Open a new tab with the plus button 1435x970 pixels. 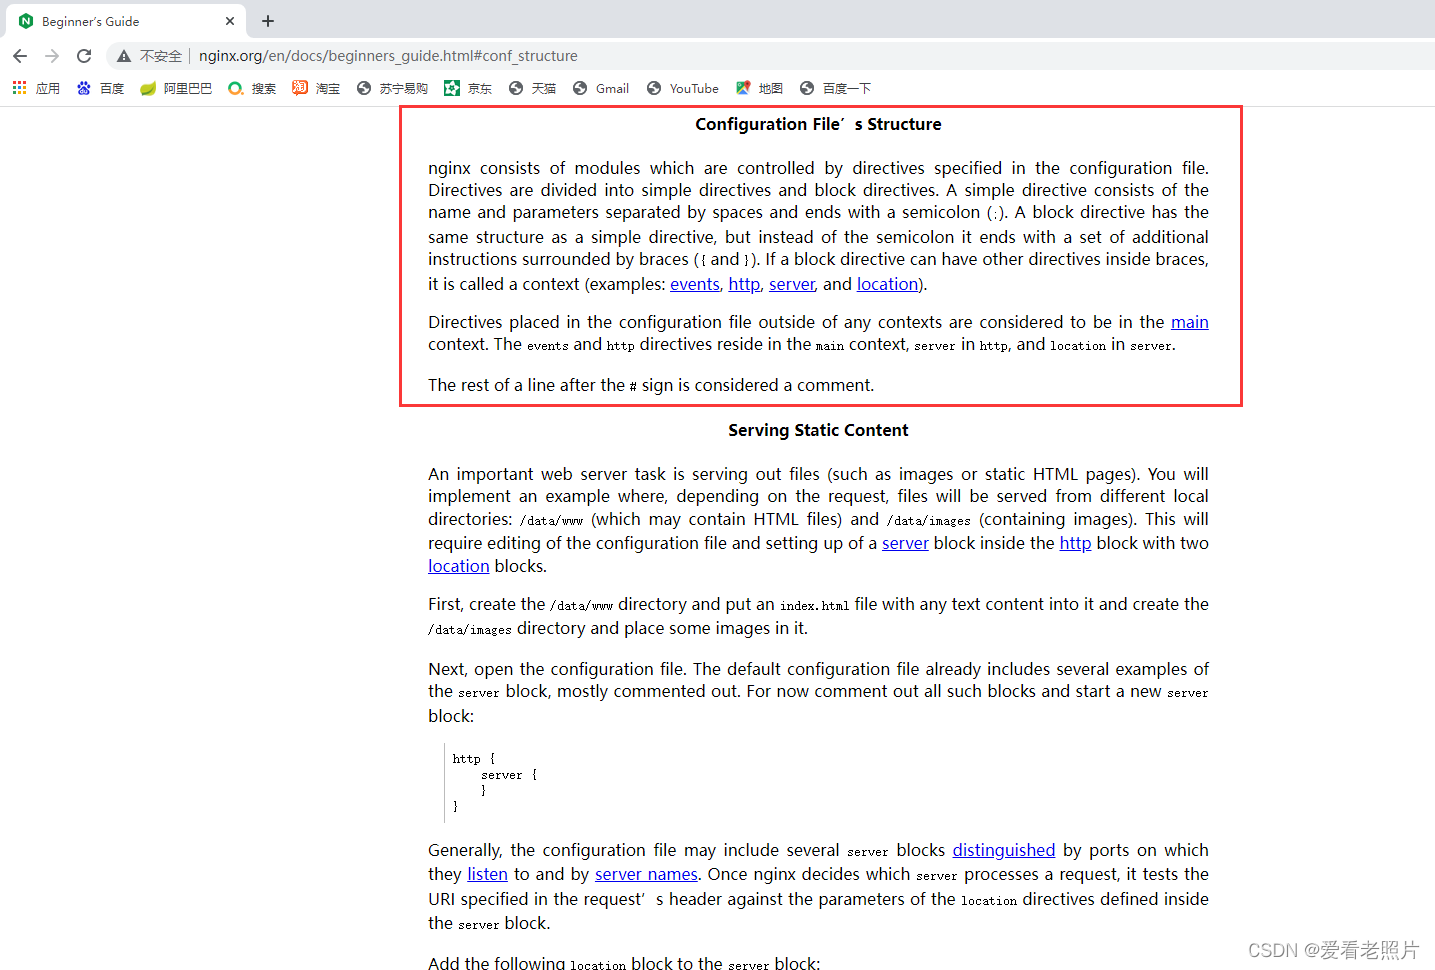[268, 21]
